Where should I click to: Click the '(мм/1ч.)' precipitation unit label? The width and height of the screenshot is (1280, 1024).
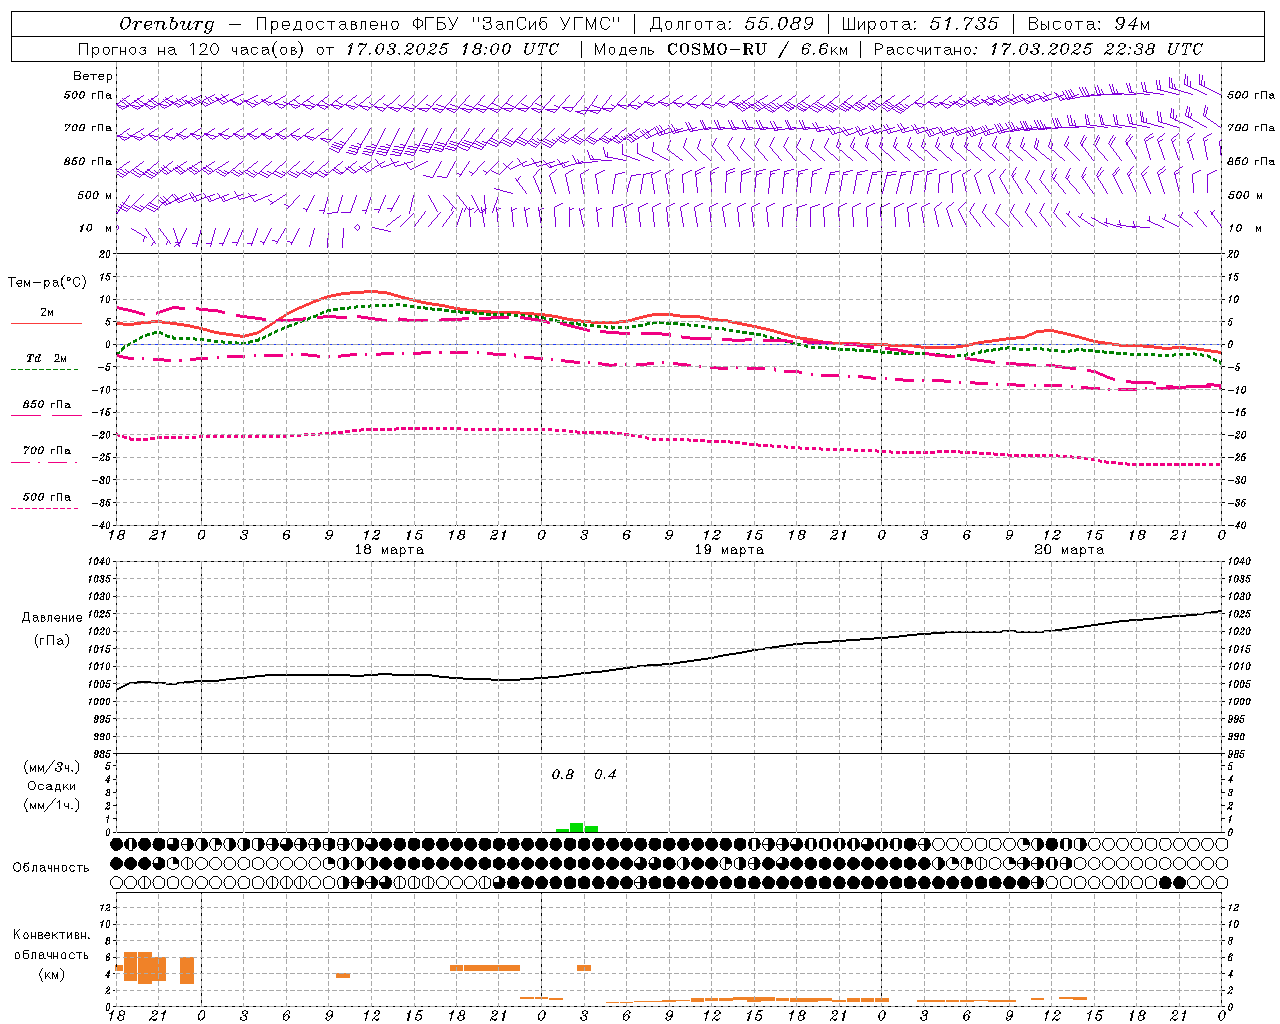[x=51, y=805]
